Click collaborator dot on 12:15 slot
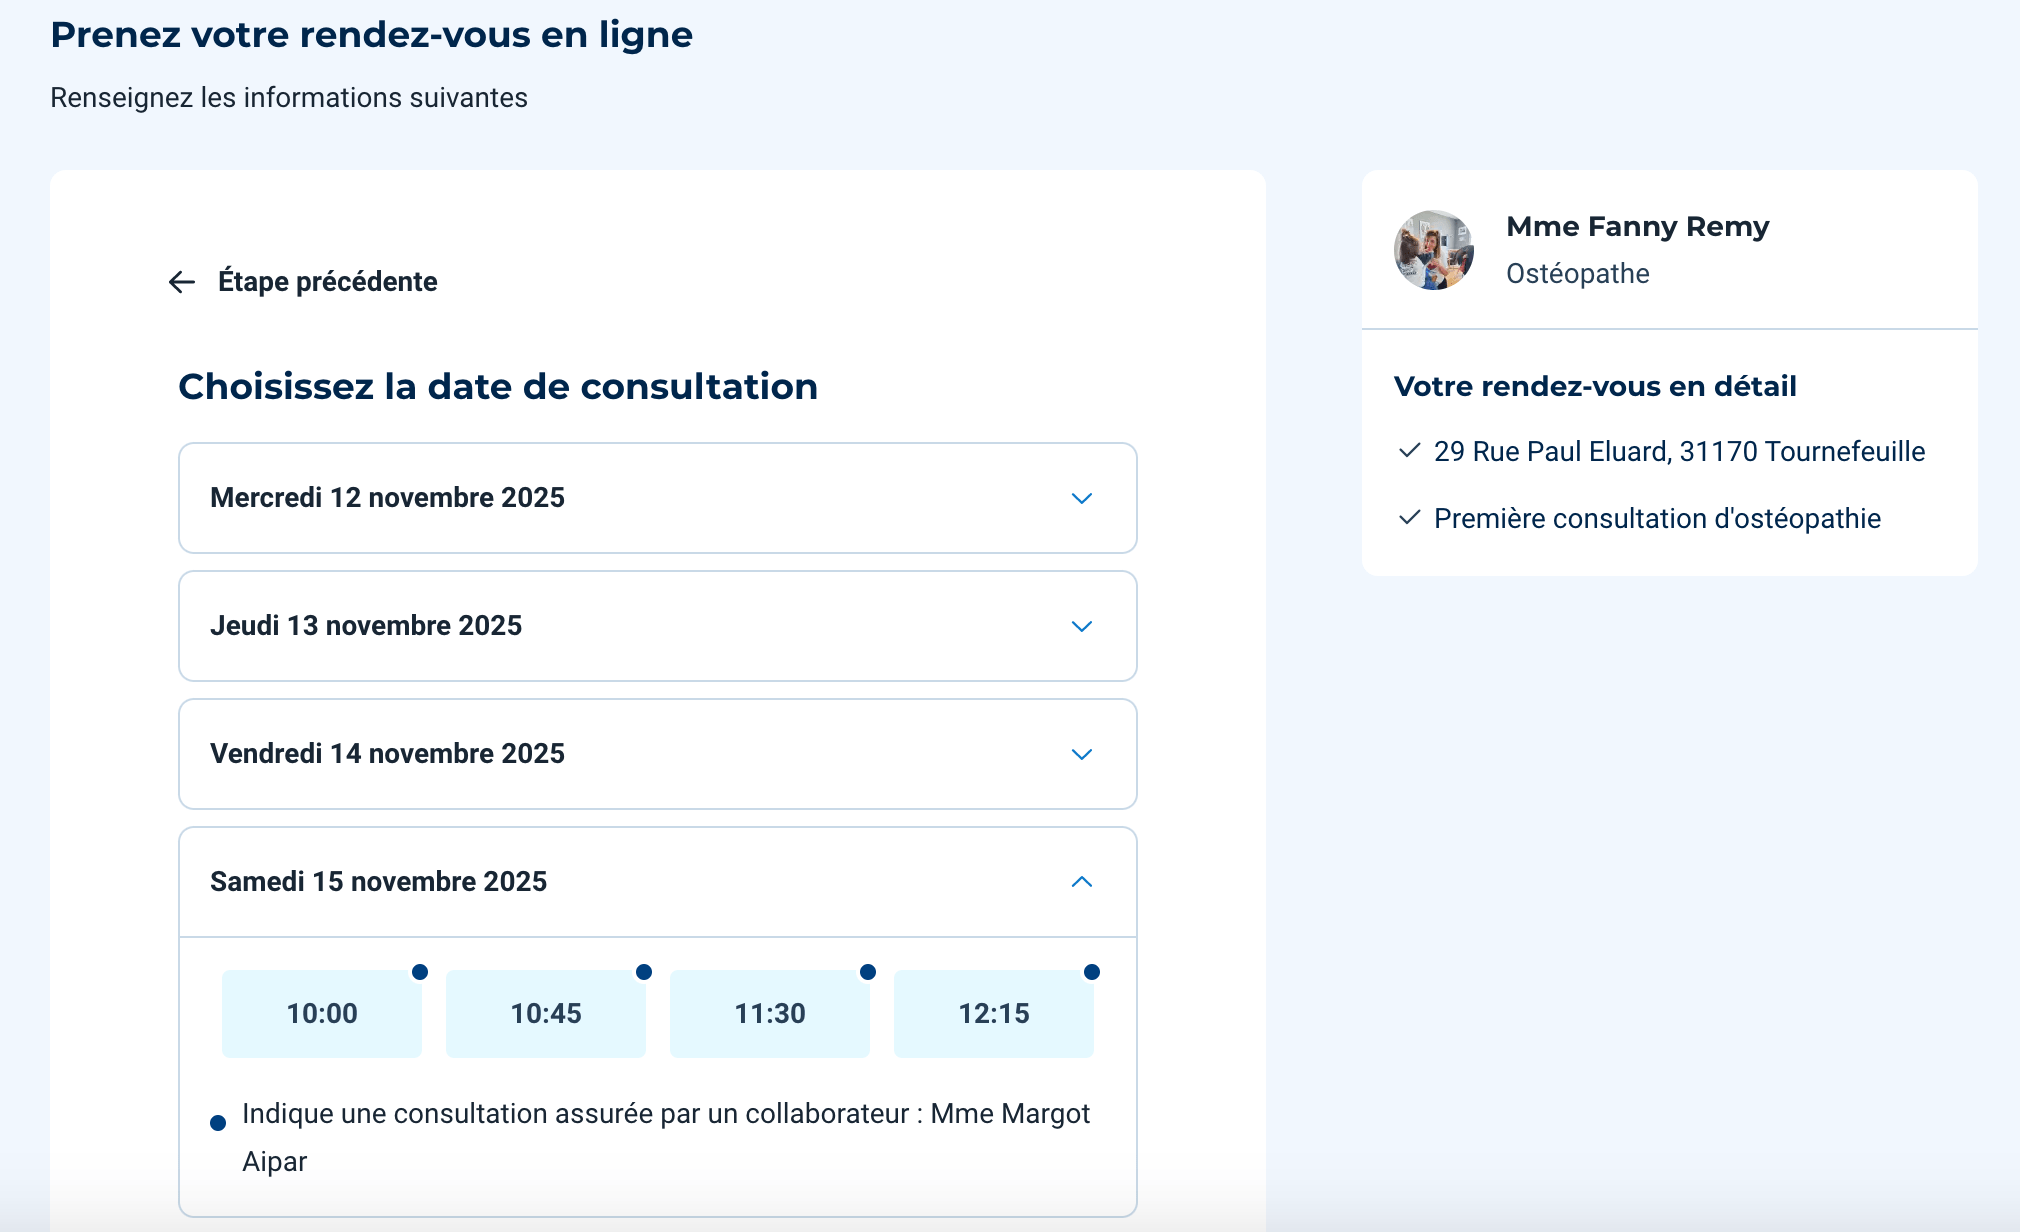2020x1232 pixels. click(x=1092, y=972)
